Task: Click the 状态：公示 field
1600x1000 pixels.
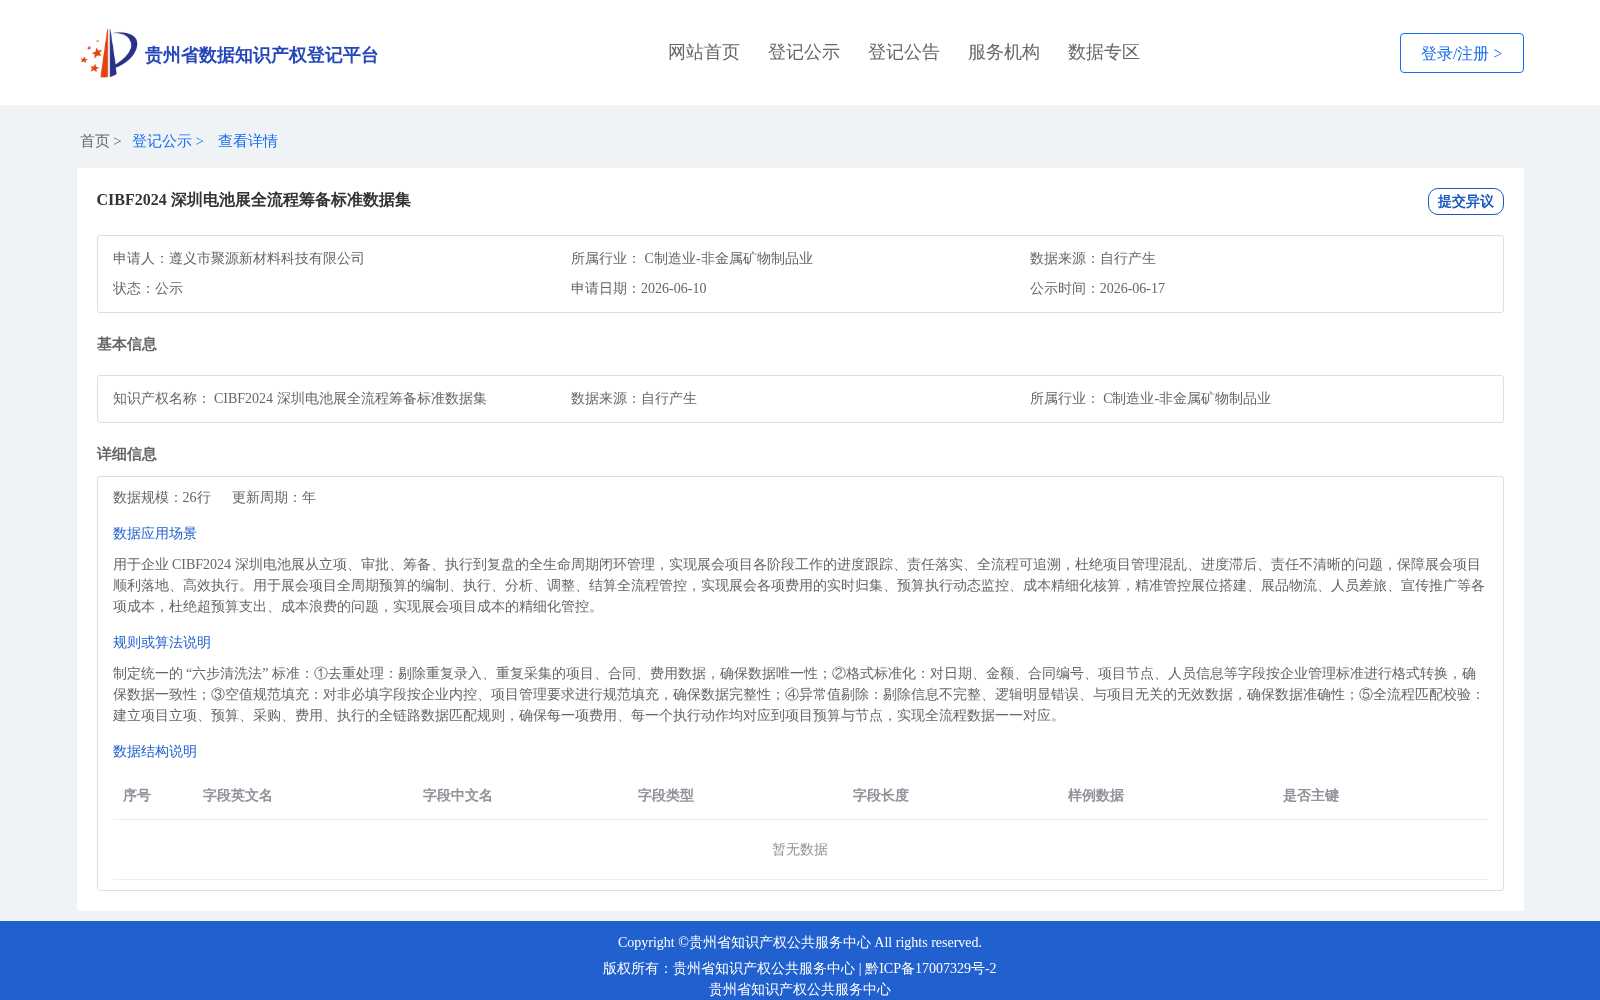Action: (x=148, y=289)
